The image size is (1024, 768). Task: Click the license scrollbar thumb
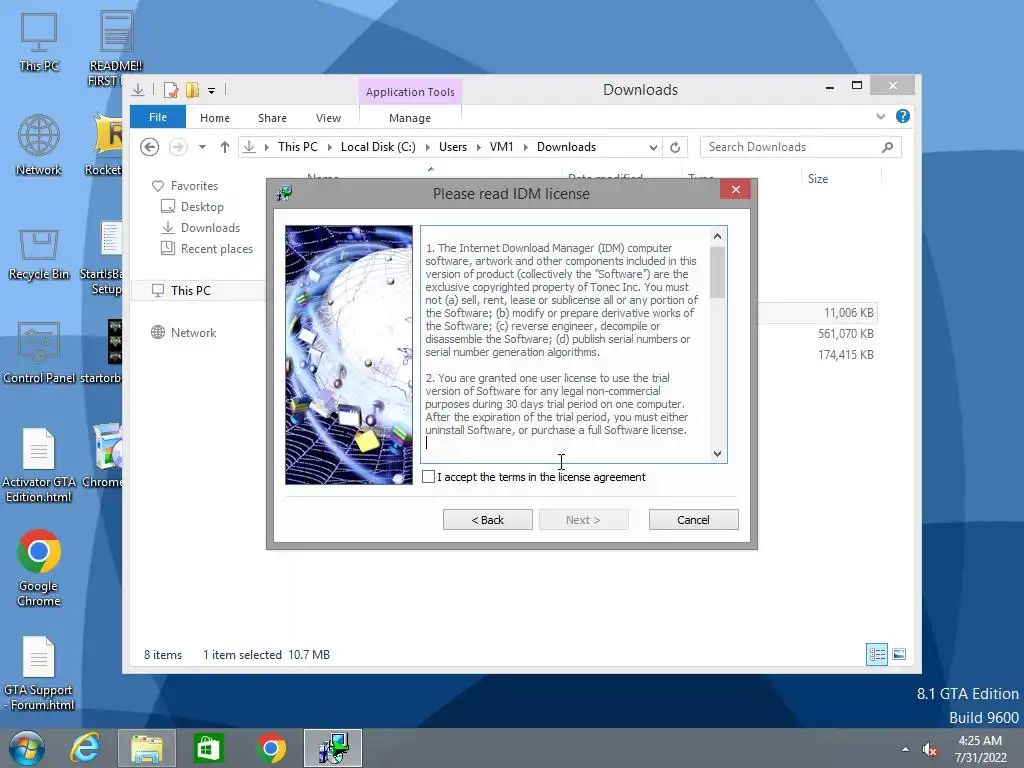[717, 272]
